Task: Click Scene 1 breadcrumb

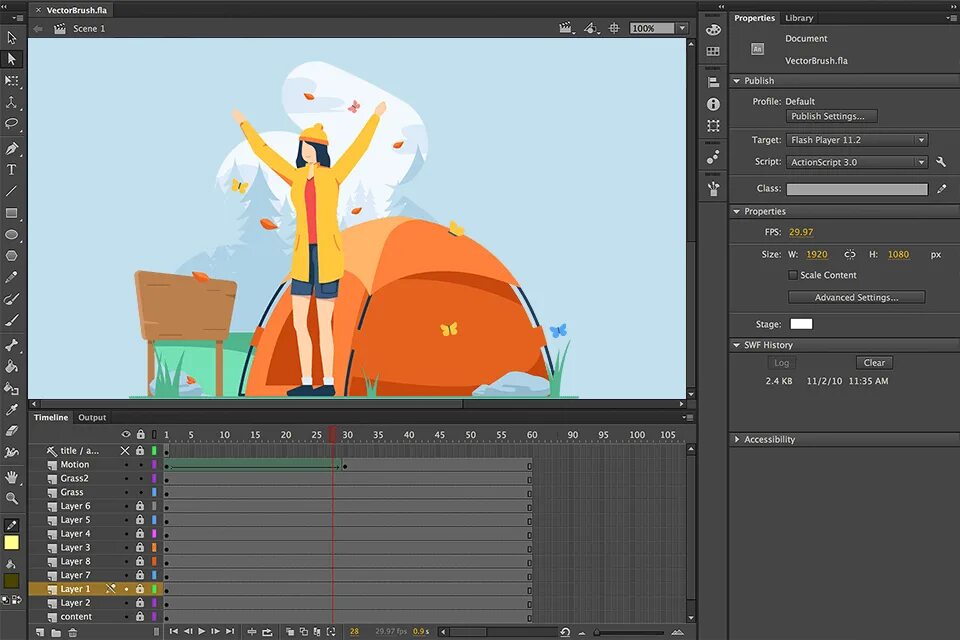Action: 89,28
